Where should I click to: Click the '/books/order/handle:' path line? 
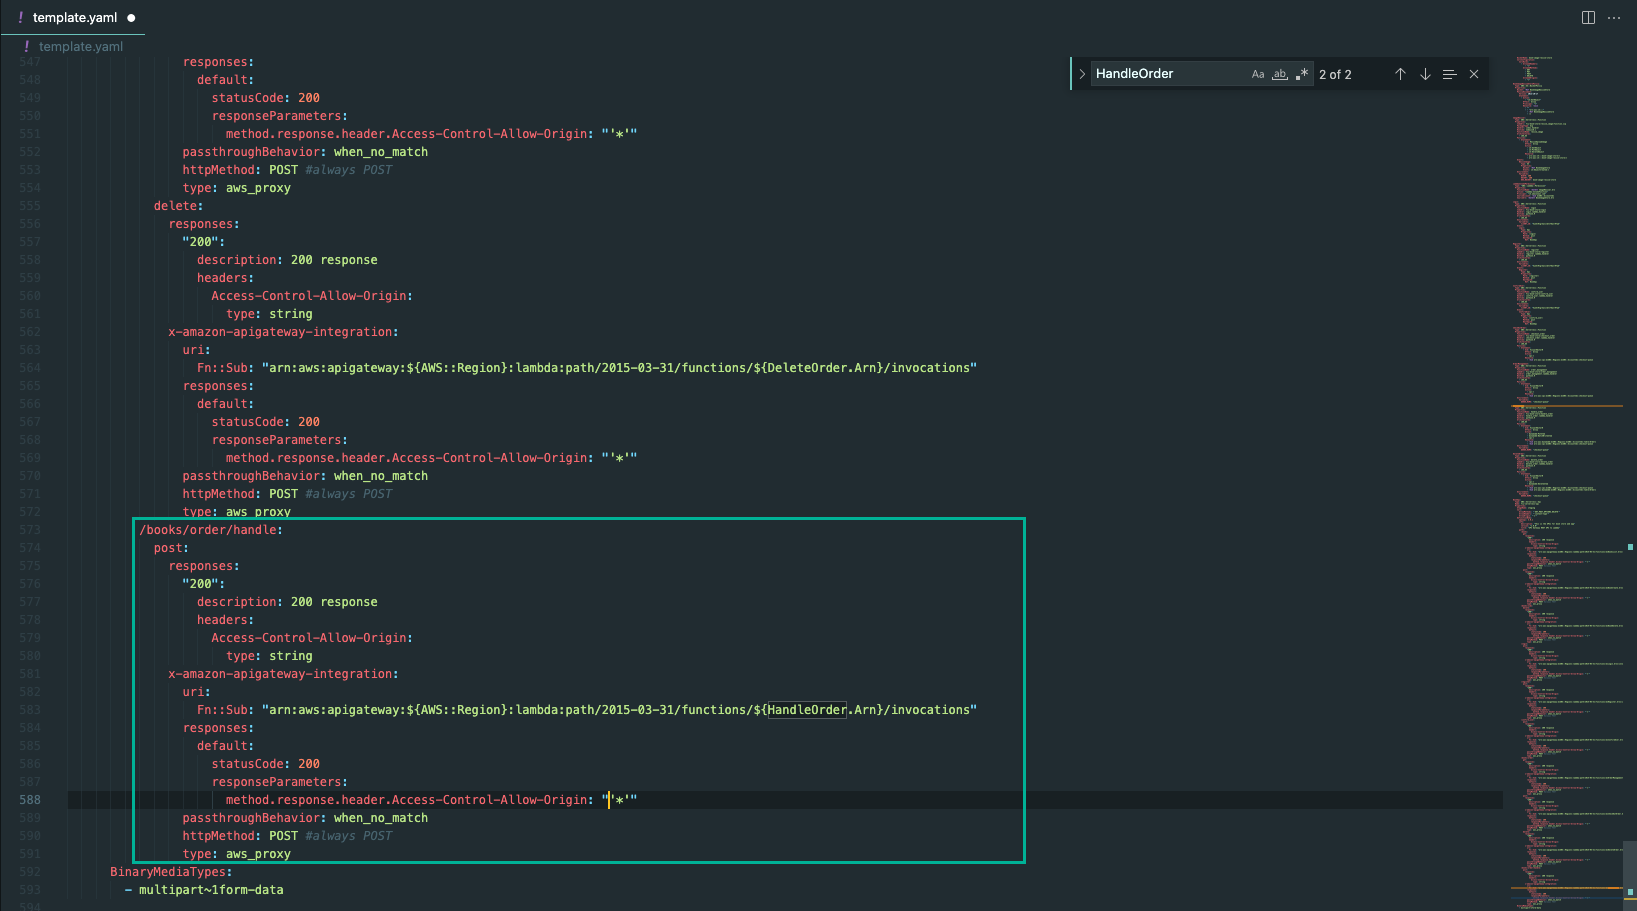click(x=211, y=530)
